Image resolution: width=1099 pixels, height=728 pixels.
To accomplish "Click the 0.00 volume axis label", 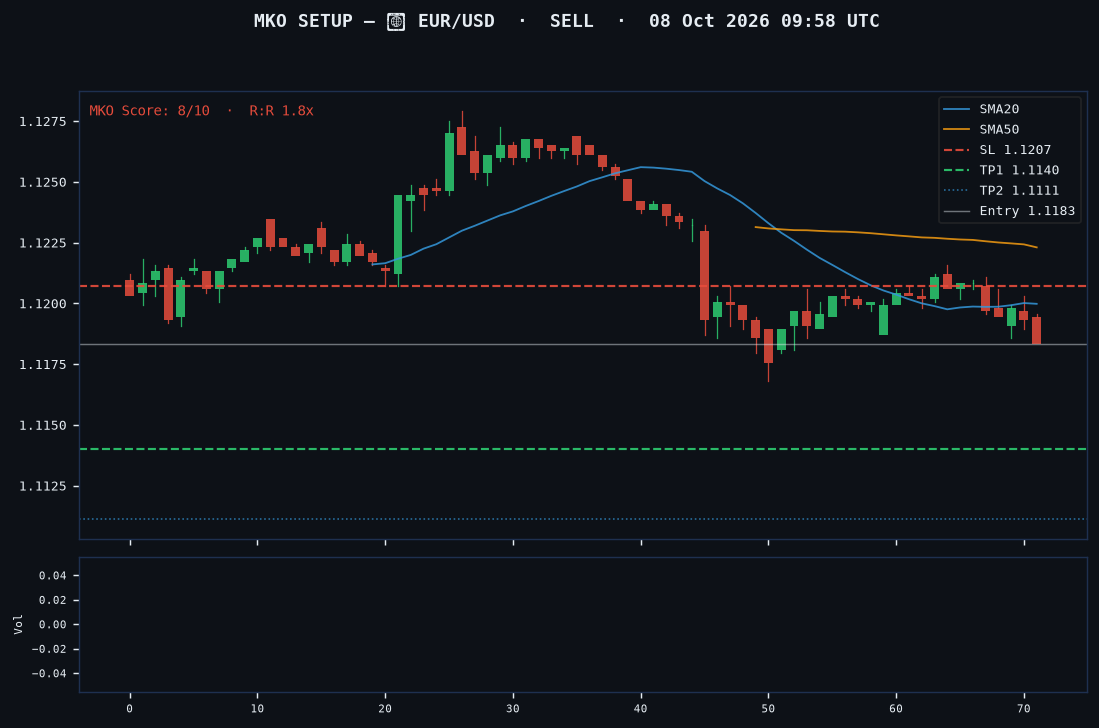I will click(53, 625).
